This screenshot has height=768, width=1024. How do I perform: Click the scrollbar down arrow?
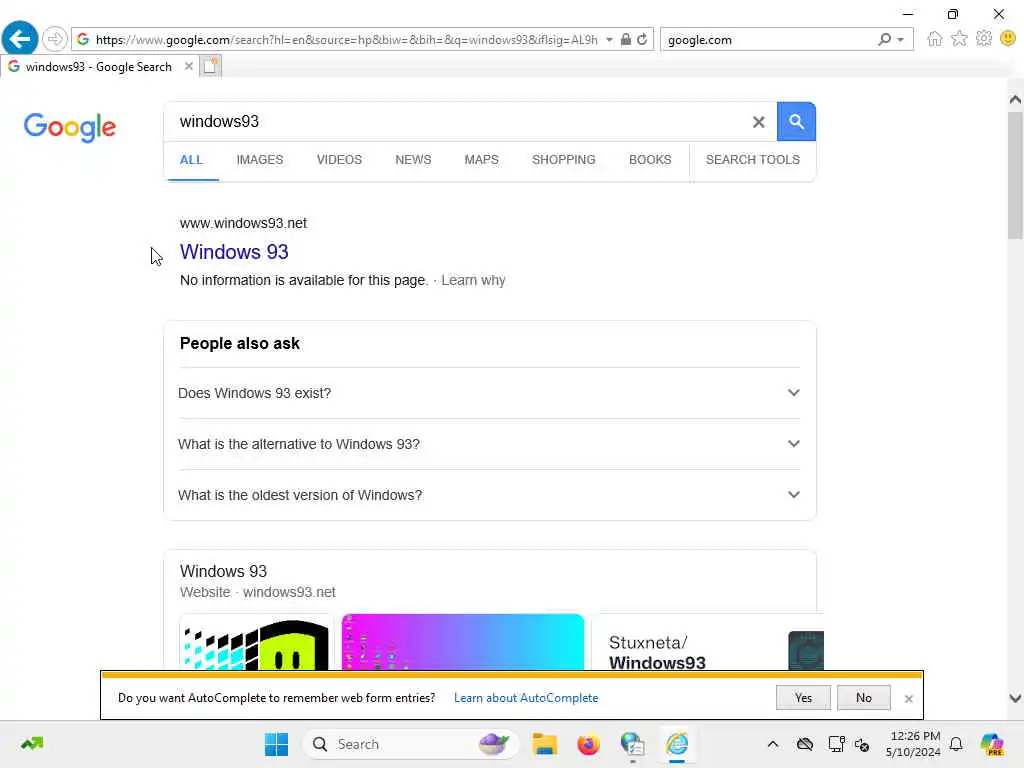(x=1015, y=698)
